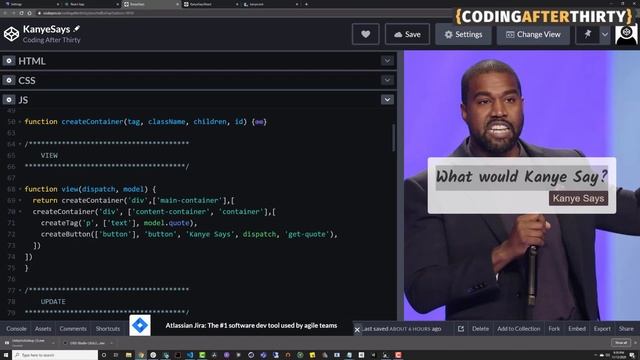The width and height of the screenshot is (640, 360).
Task: Switch to the second browser tab
Action: coord(91,4)
